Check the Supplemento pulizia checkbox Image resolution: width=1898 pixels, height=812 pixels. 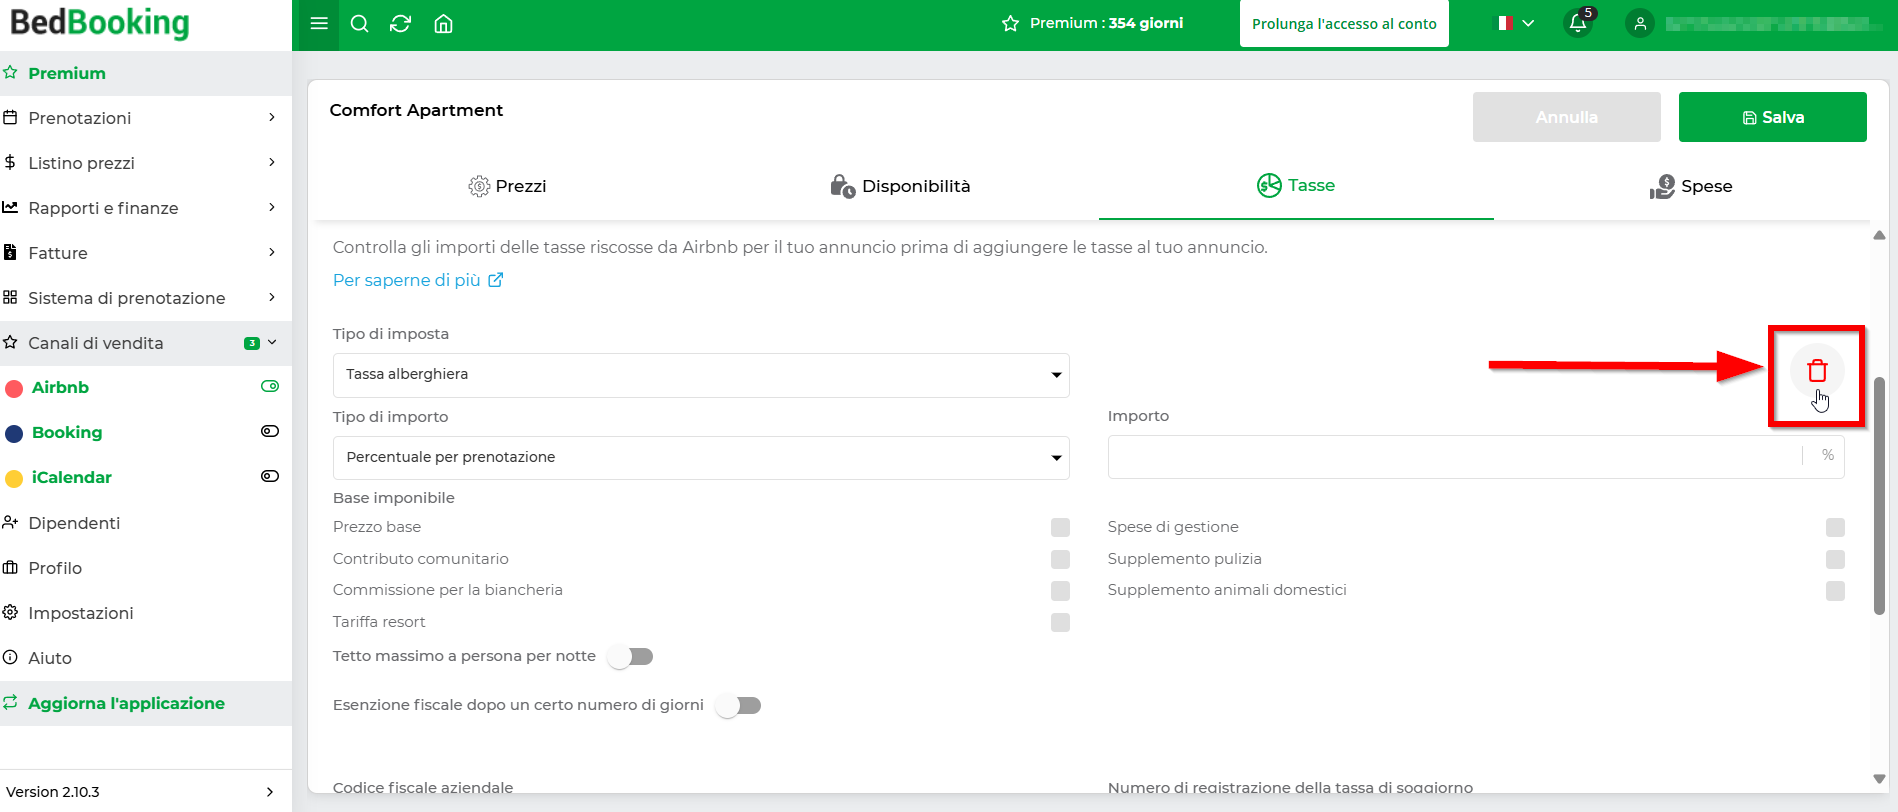click(x=1835, y=559)
